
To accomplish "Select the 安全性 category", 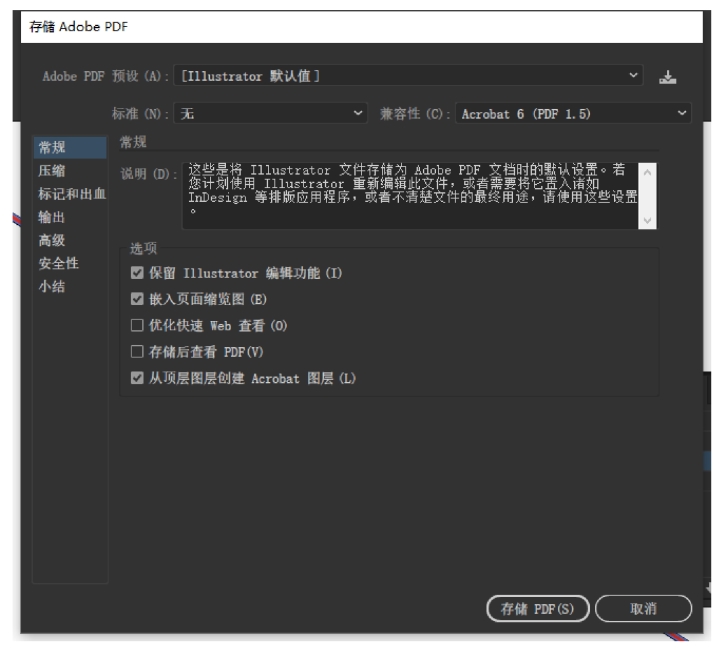I will coord(70,263).
